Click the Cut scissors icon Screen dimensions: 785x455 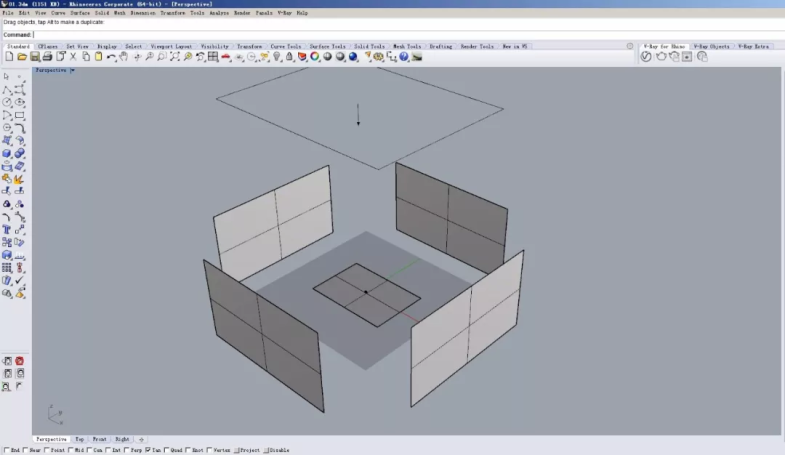[x=73, y=57]
